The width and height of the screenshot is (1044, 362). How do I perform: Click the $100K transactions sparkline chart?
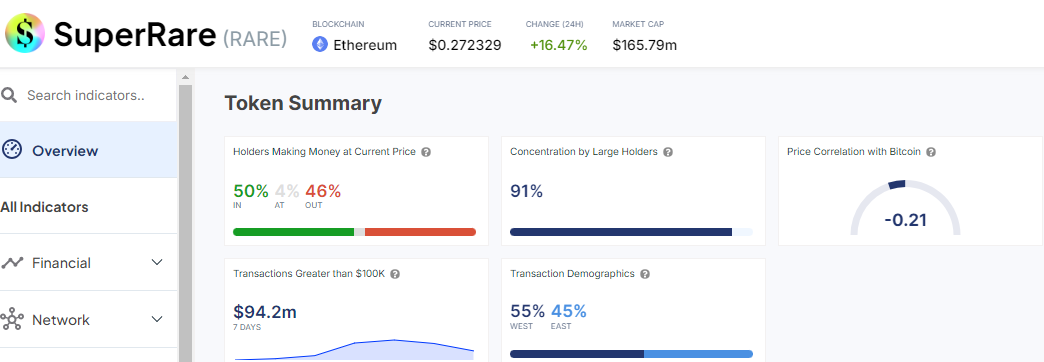[354, 349]
